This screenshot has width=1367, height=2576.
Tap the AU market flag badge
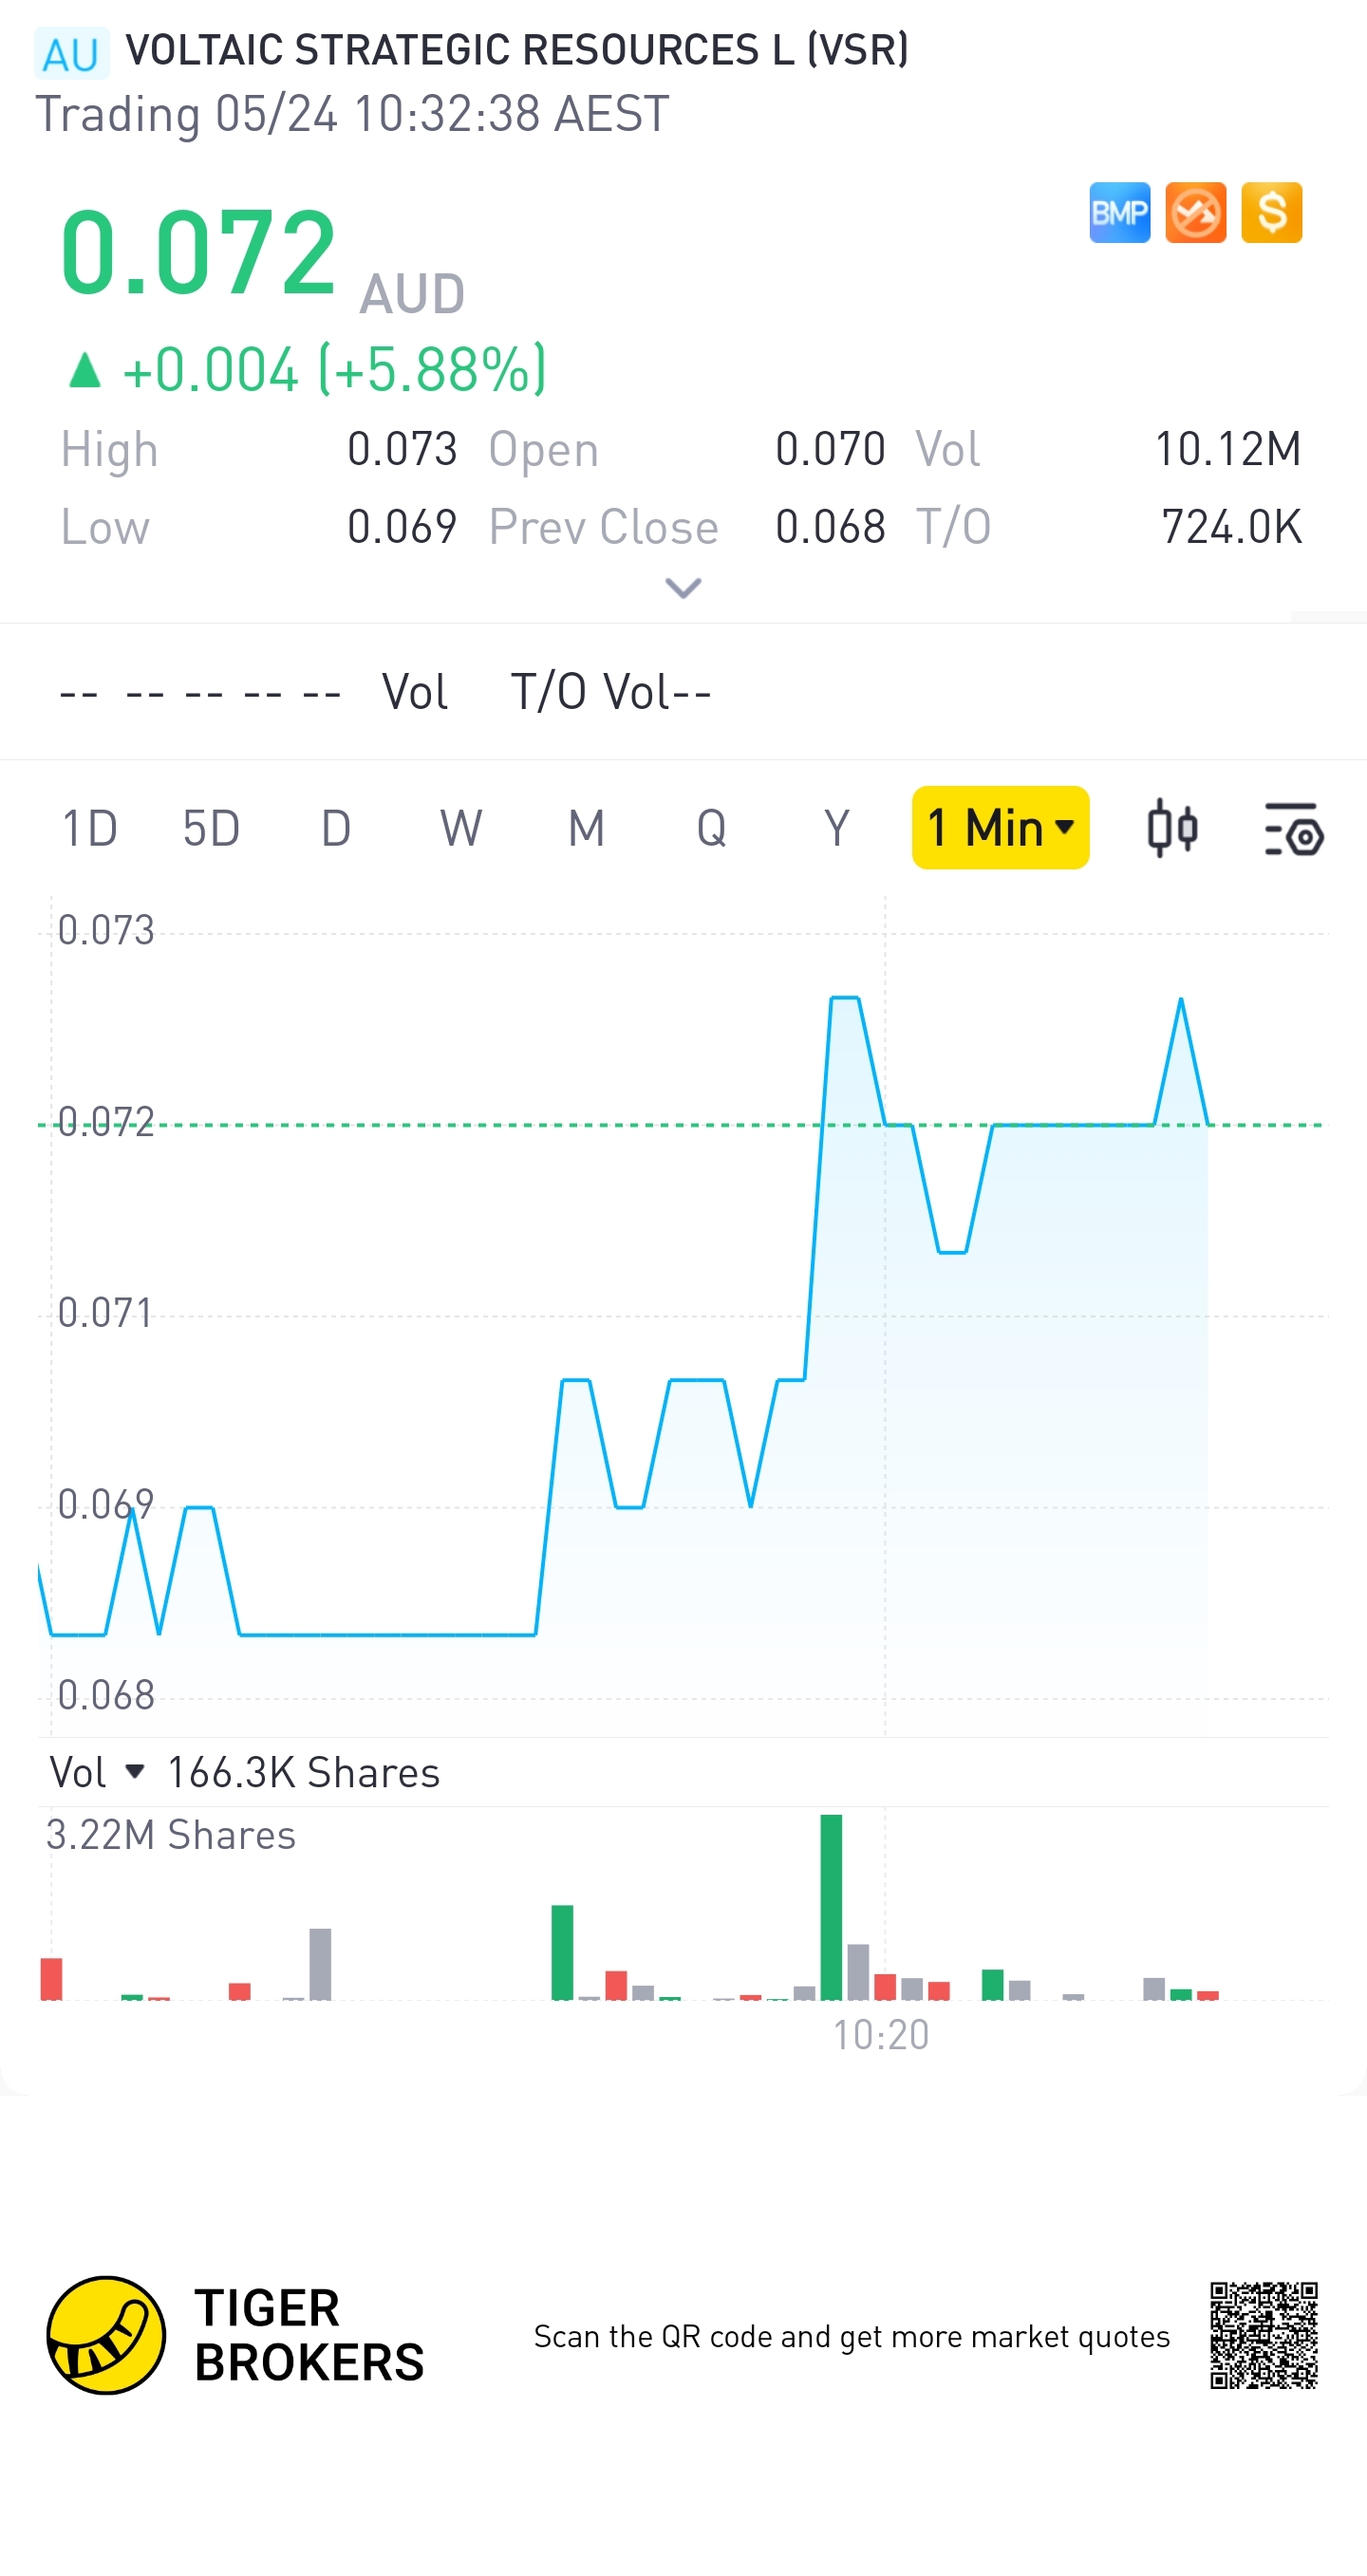coord(71,54)
